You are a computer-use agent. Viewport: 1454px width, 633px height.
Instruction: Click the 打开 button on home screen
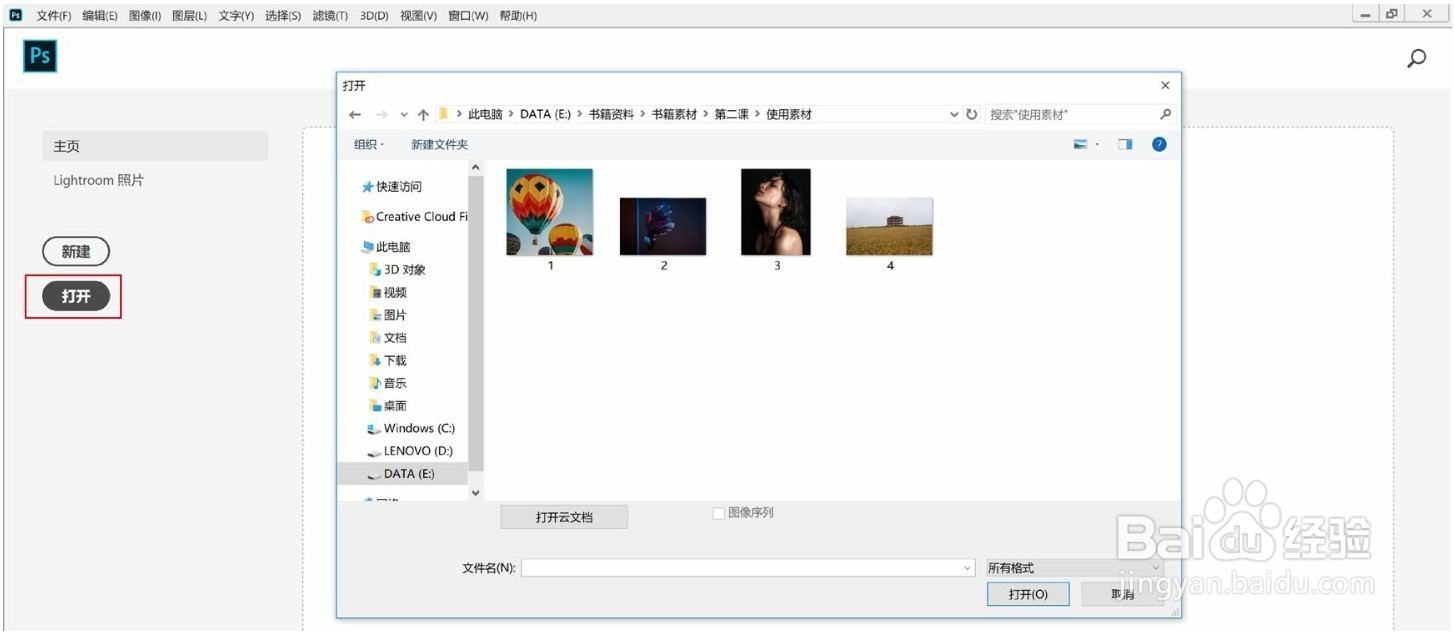click(76, 296)
